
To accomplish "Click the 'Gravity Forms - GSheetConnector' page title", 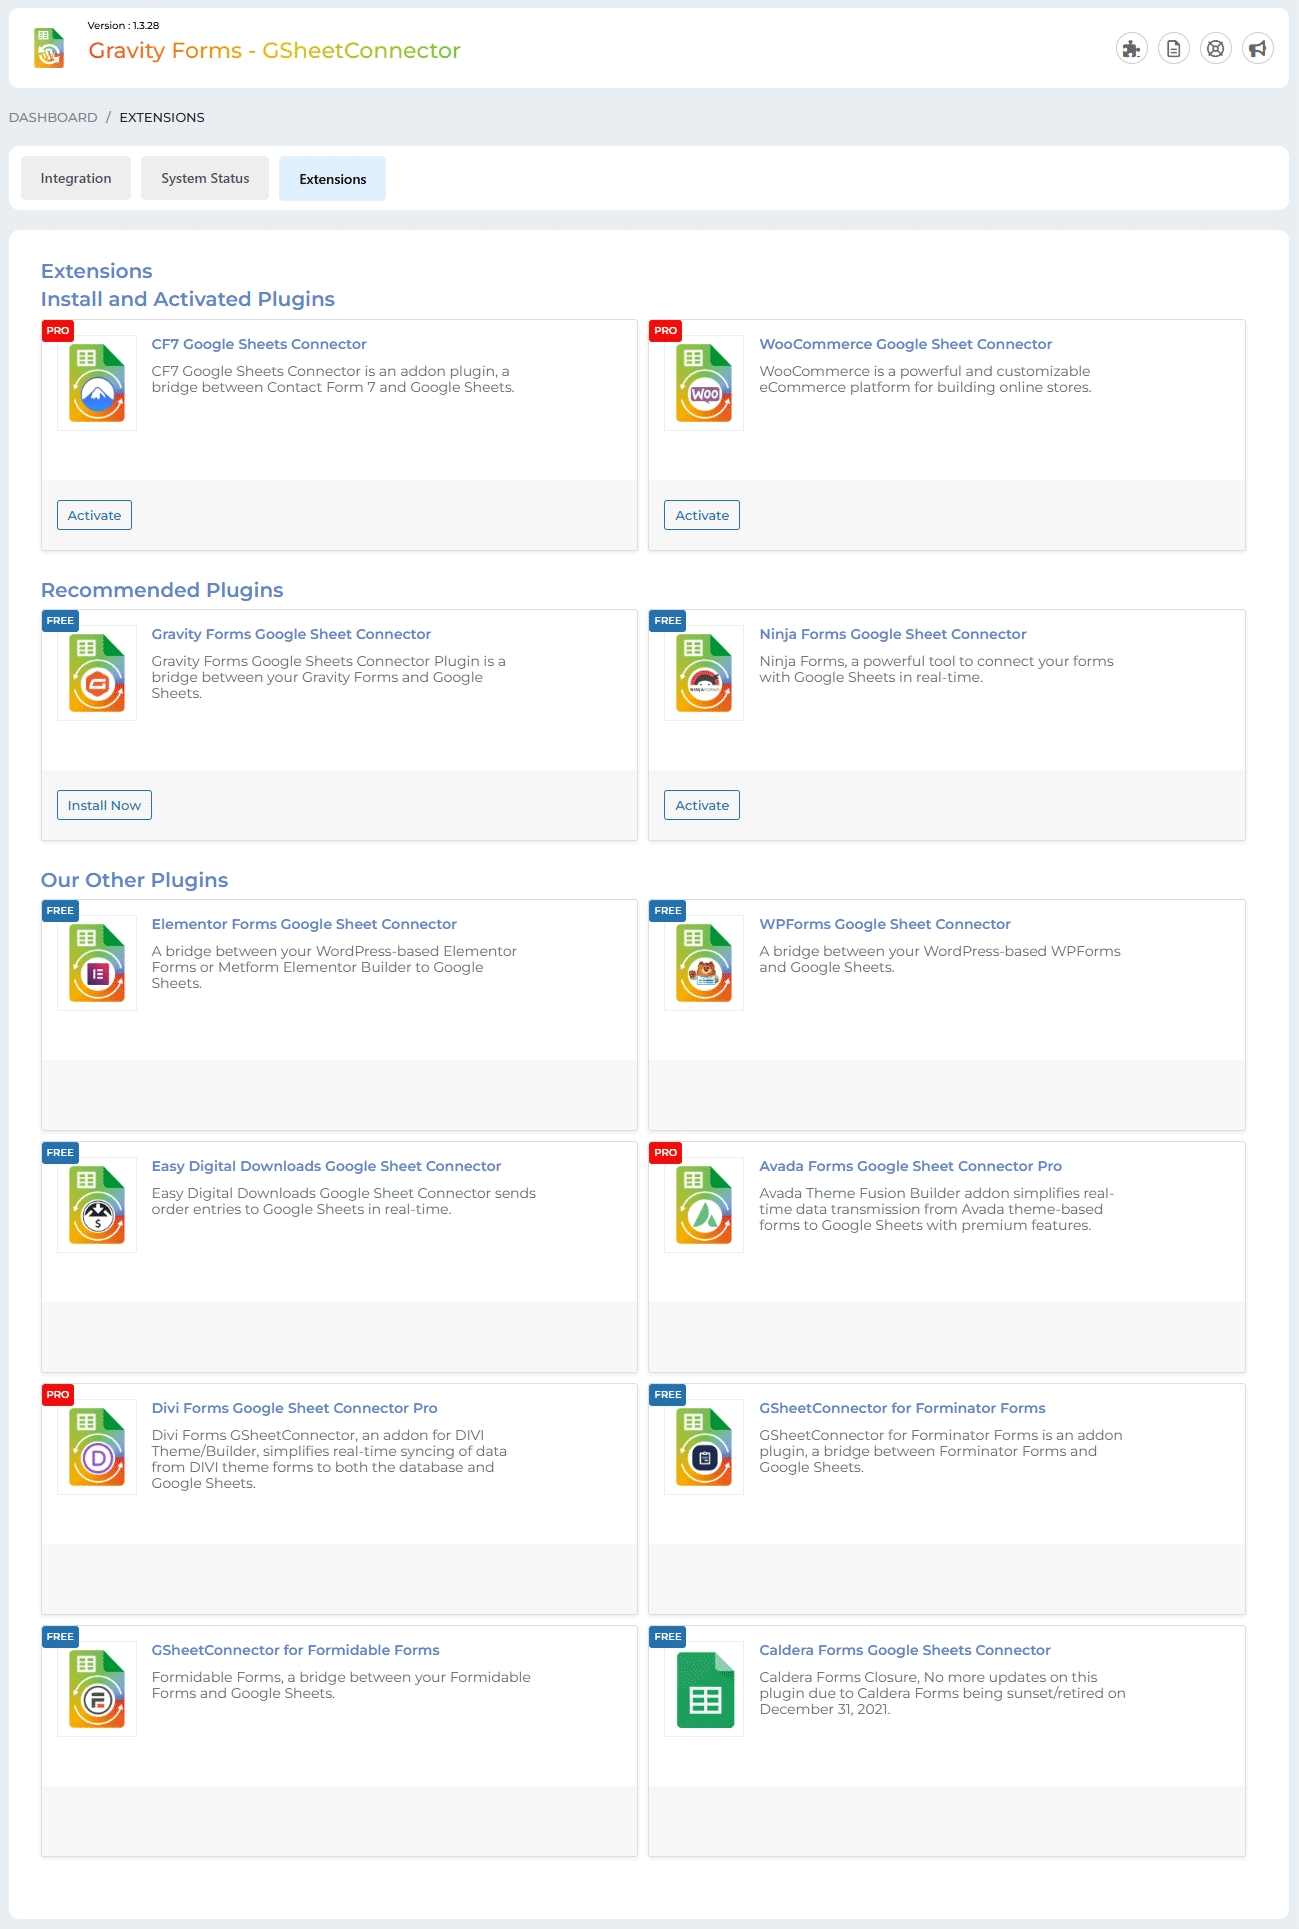I will (x=274, y=50).
